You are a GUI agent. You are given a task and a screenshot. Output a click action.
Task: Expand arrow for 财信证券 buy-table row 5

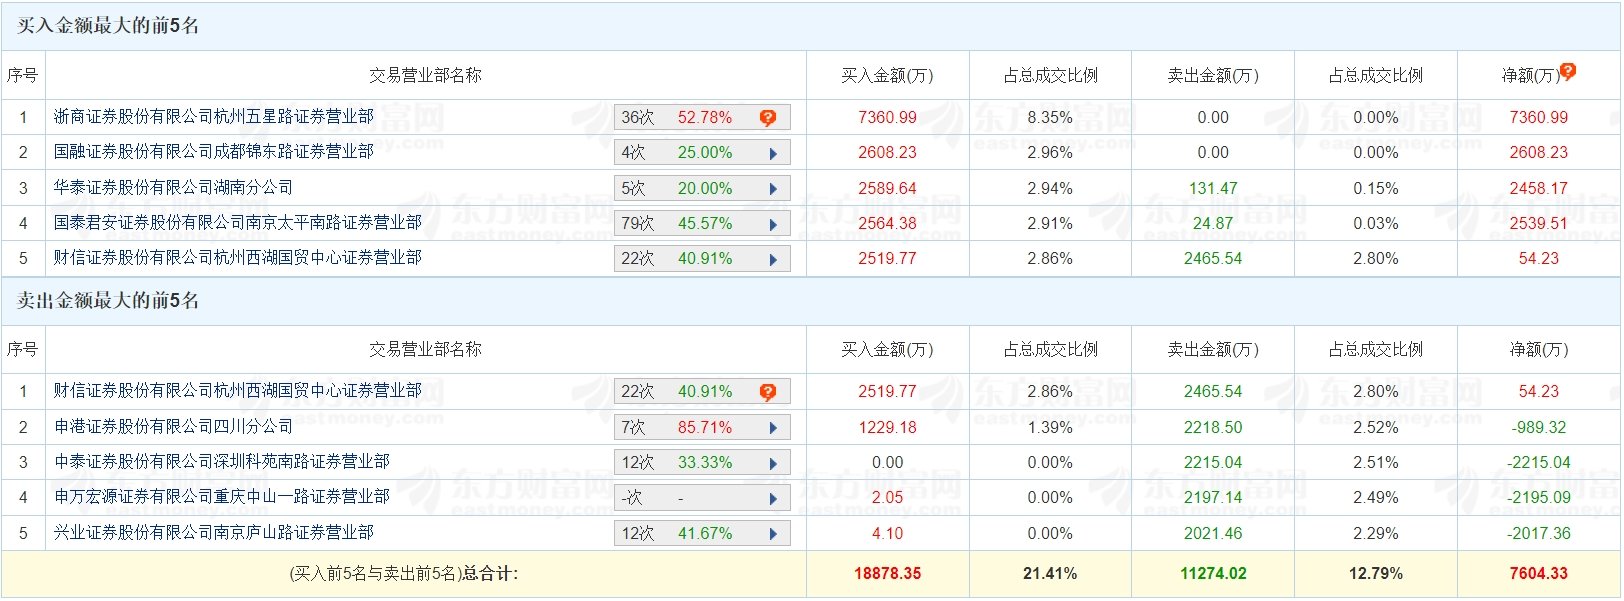(x=773, y=260)
